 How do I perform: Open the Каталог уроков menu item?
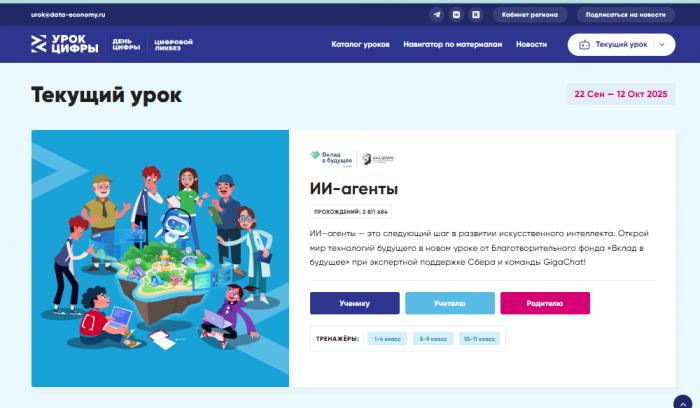point(360,45)
